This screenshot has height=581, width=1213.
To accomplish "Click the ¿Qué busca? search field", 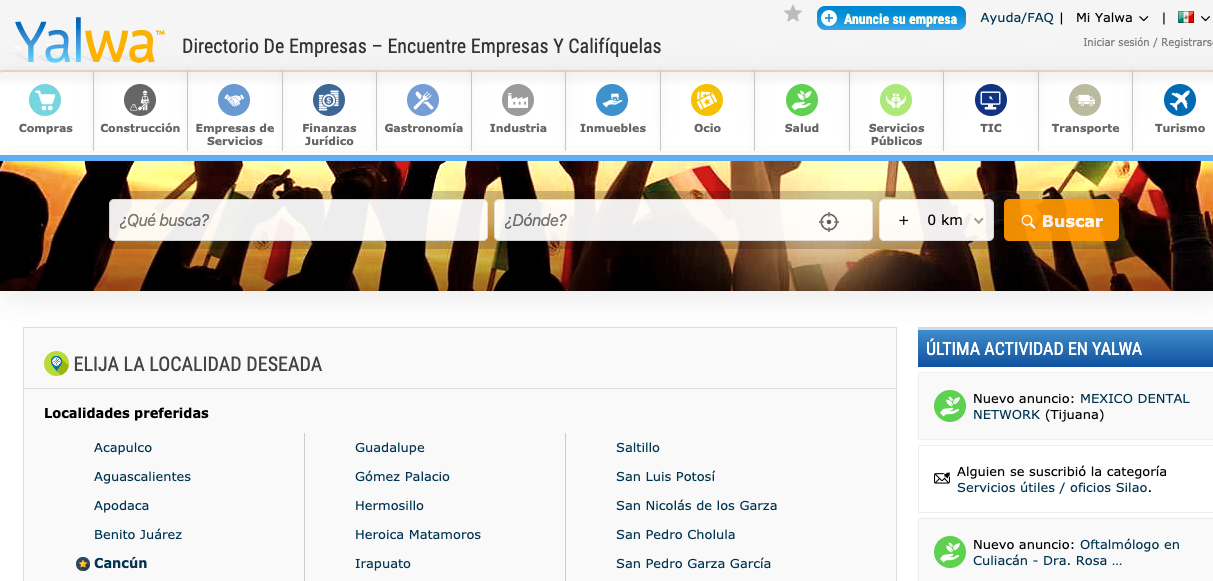I will pos(298,221).
